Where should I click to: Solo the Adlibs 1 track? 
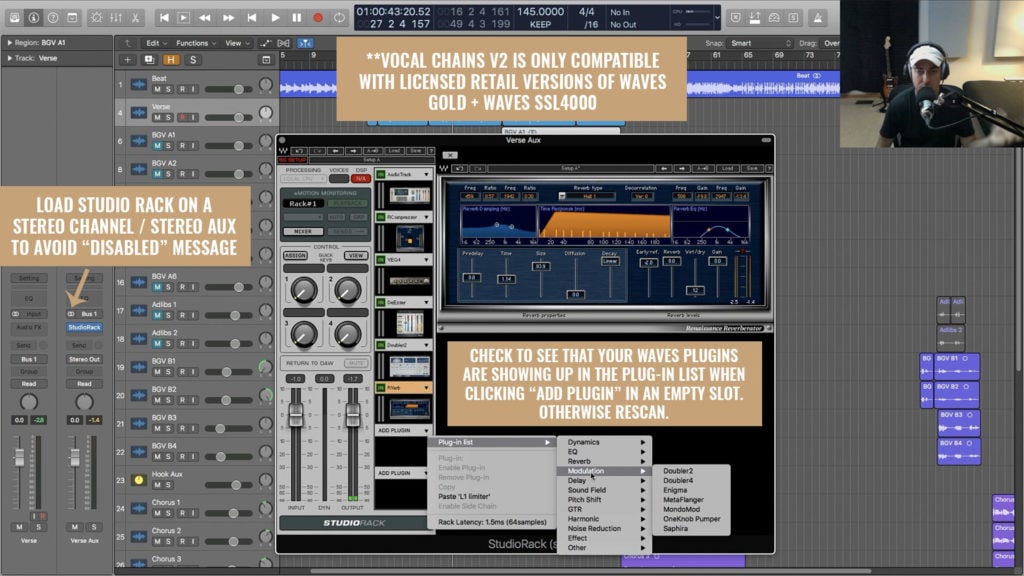click(168, 315)
